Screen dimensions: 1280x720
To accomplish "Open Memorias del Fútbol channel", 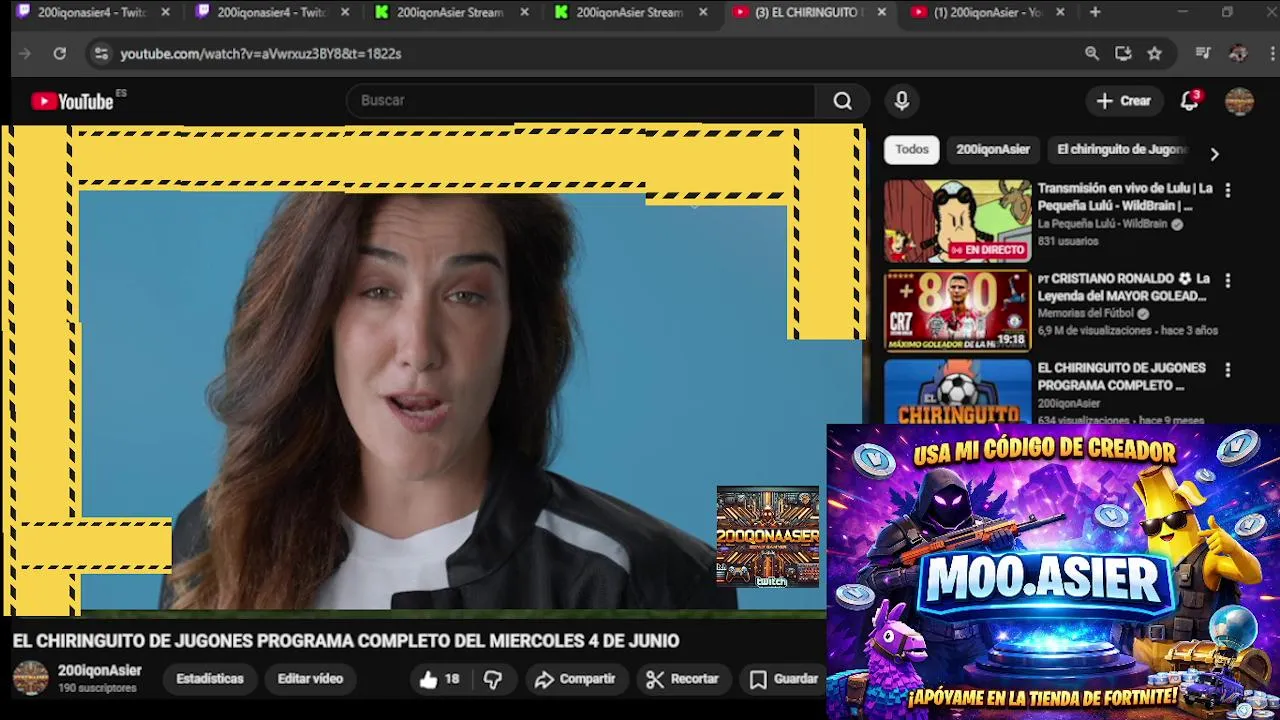I will coord(1085,313).
